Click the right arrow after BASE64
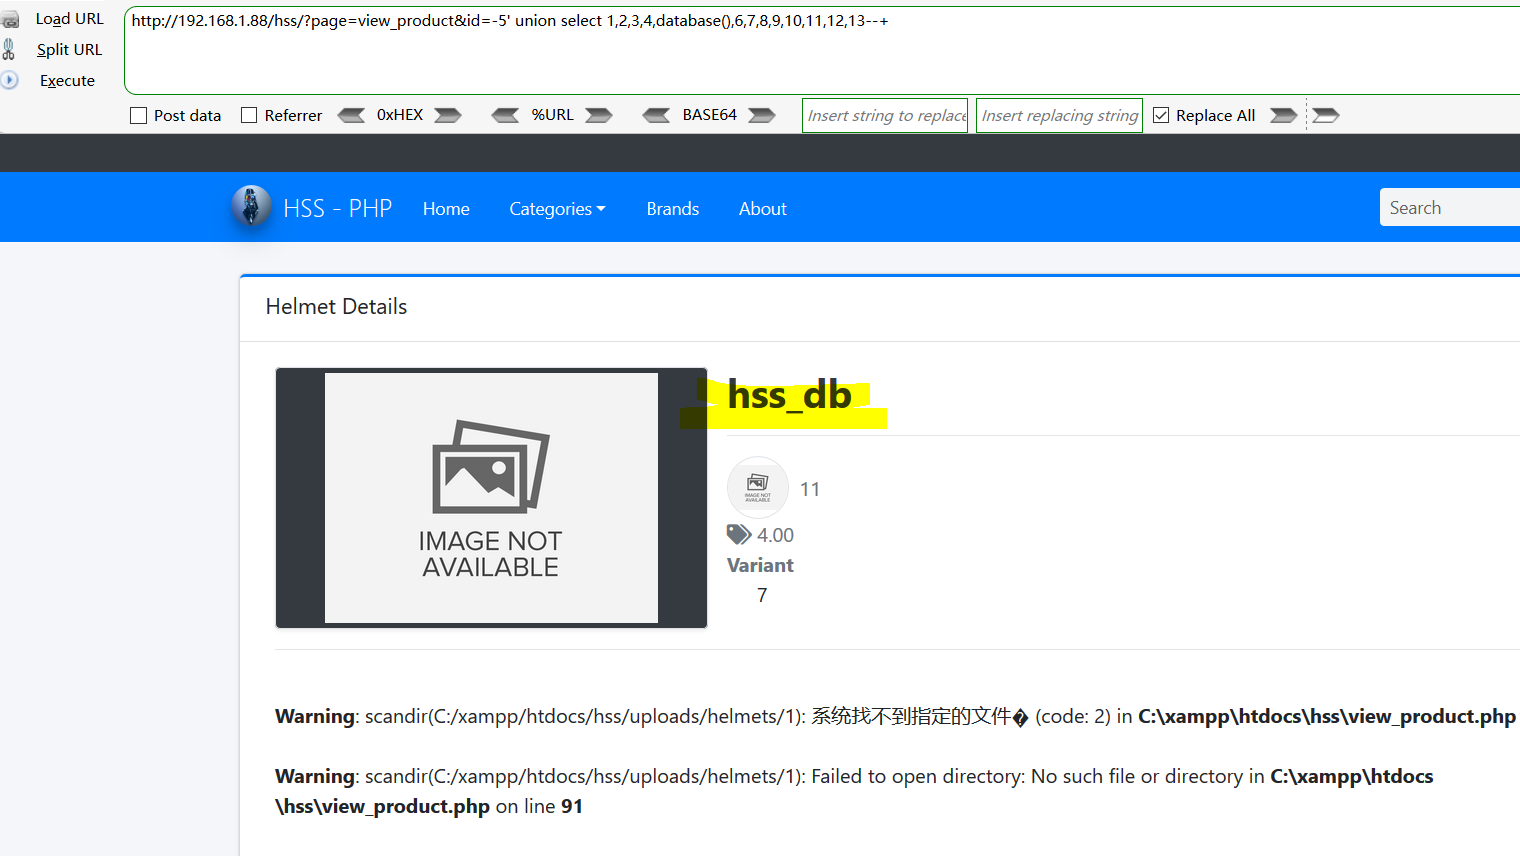This screenshot has width=1520, height=856. (x=762, y=116)
